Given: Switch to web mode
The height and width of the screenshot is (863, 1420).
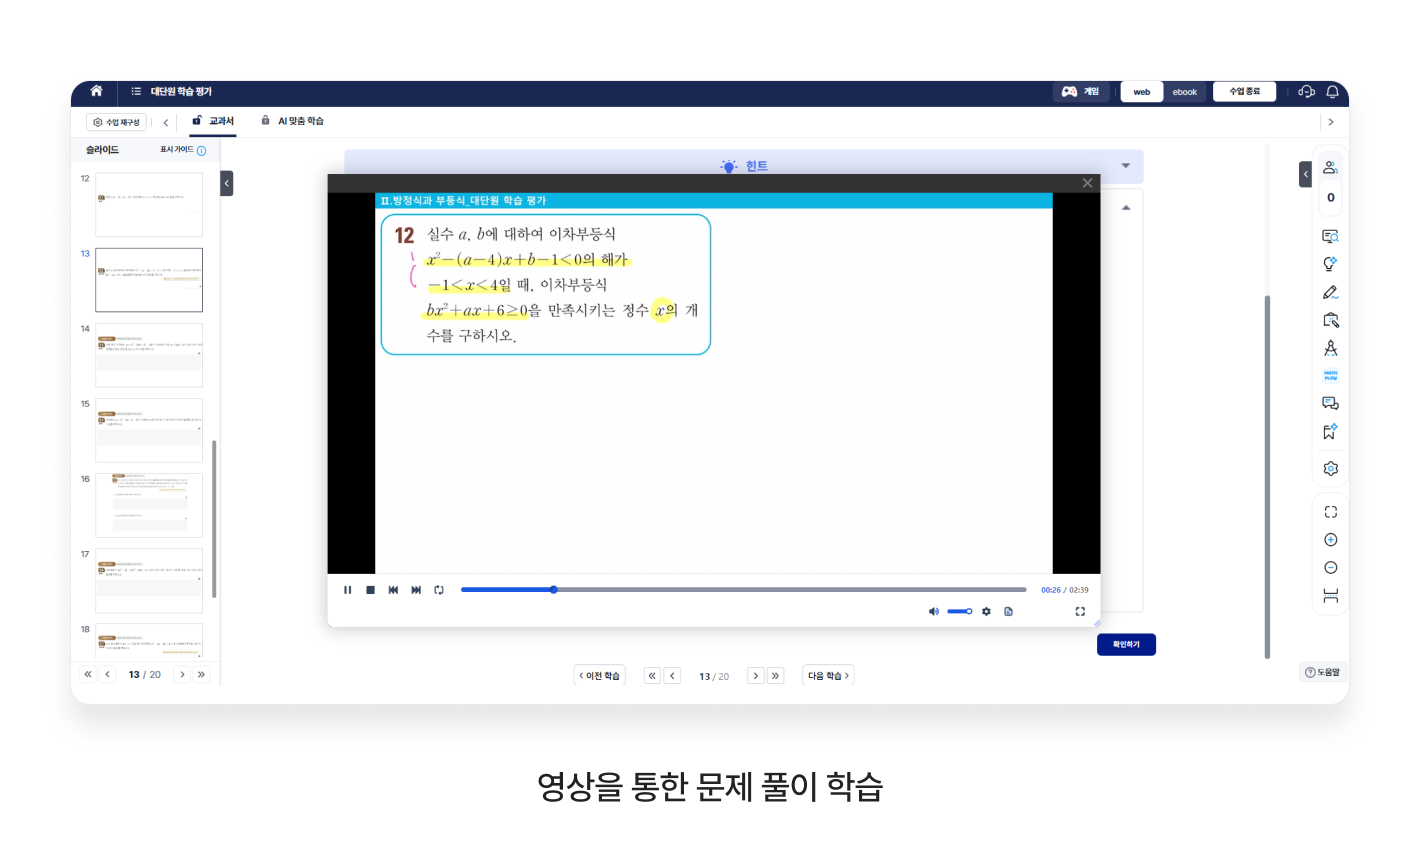Looking at the screenshot, I should click(1141, 92).
